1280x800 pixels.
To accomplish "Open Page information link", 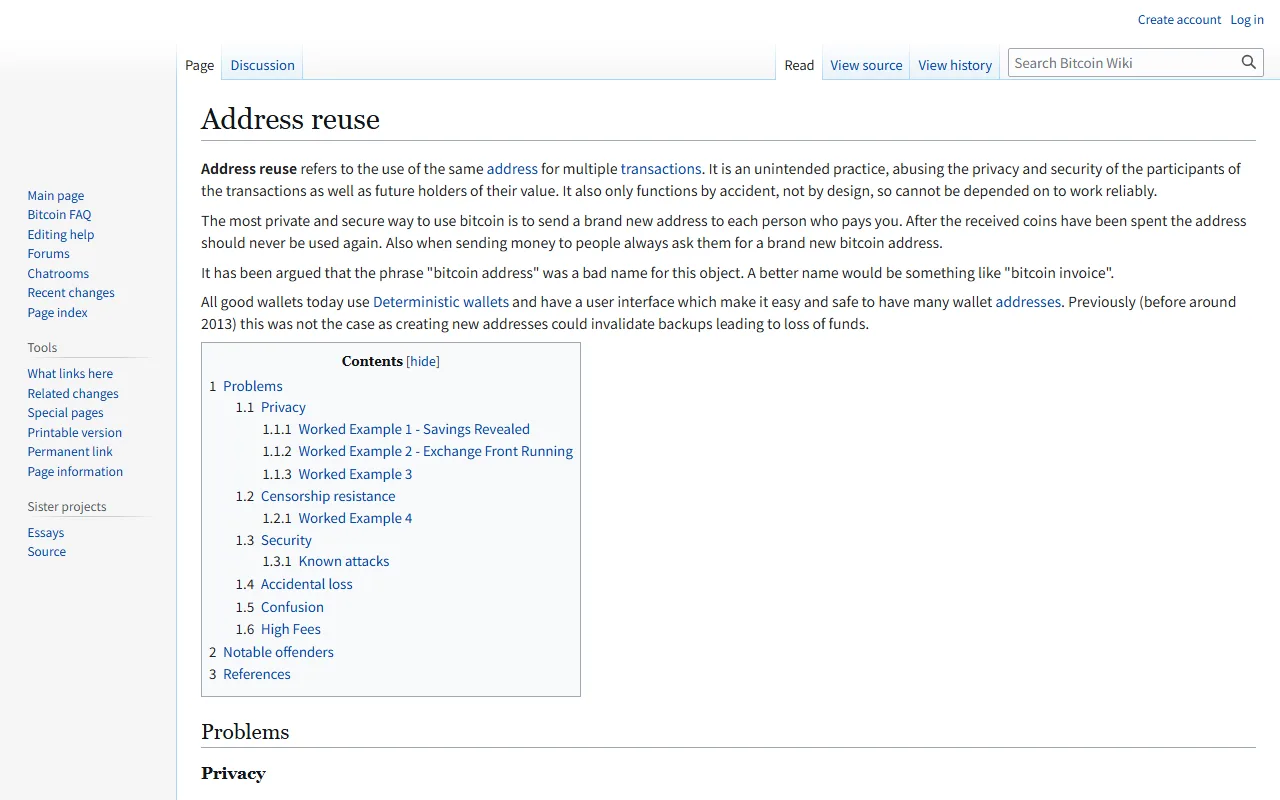I will click(75, 472).
